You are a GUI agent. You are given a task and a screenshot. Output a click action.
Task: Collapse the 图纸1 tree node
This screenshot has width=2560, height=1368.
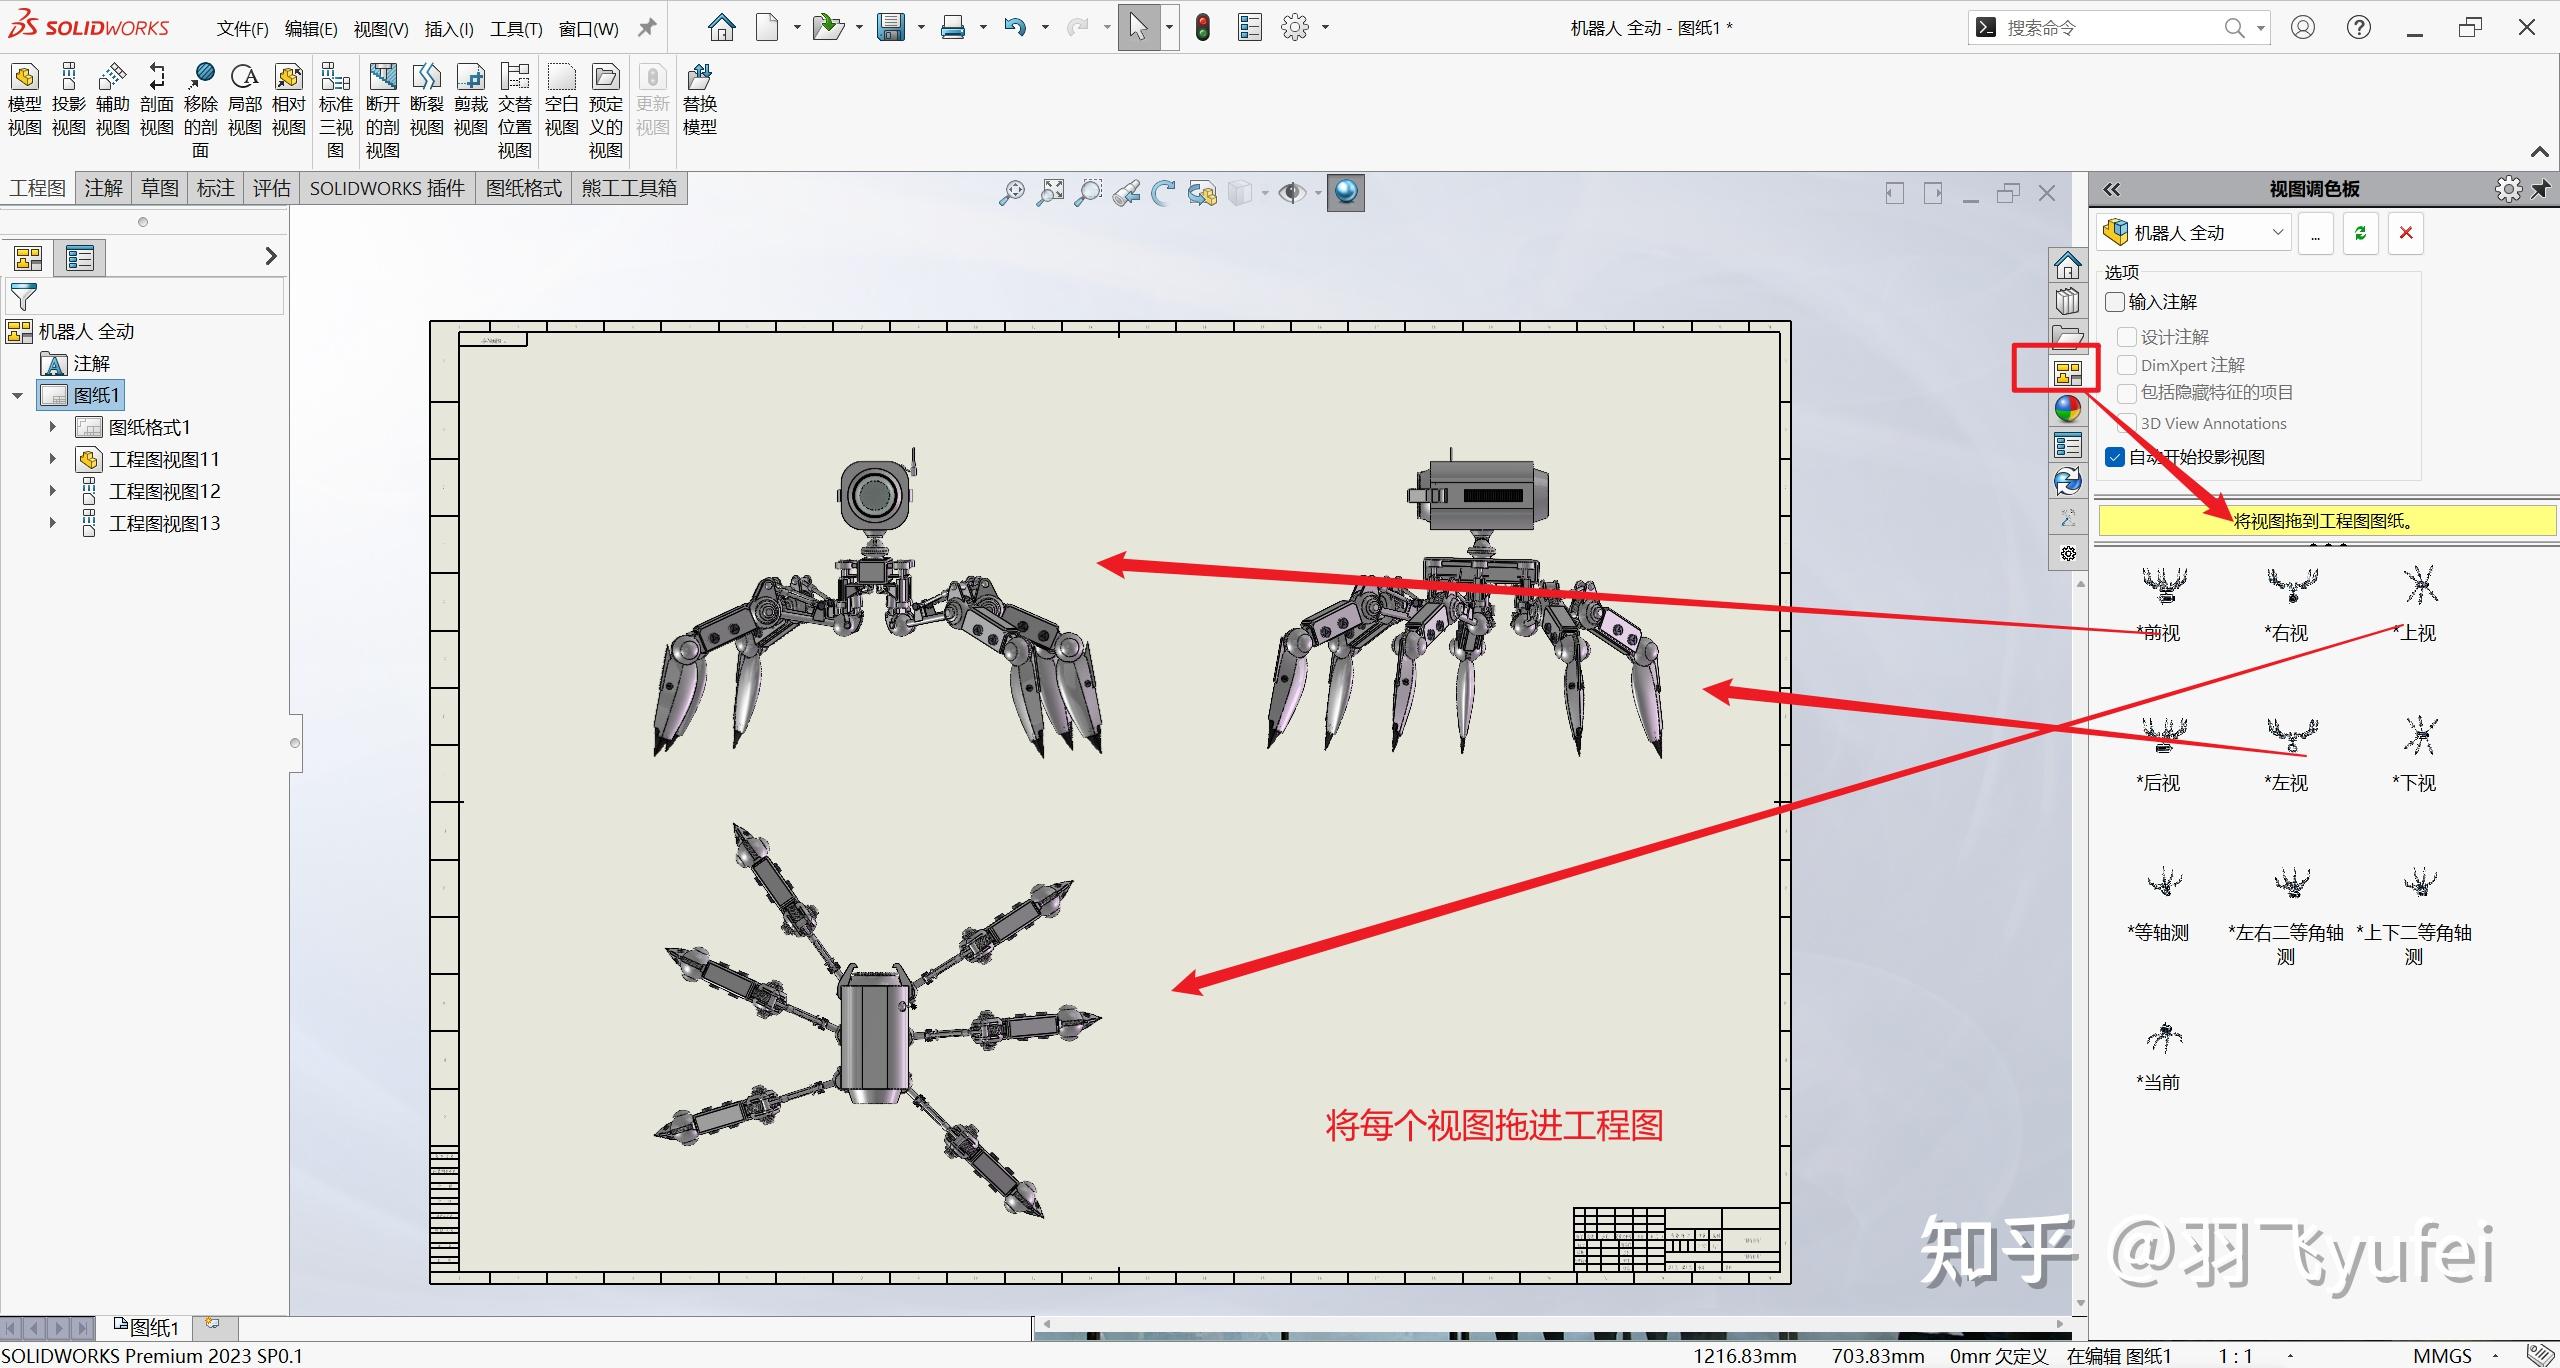tap(17, 395)
